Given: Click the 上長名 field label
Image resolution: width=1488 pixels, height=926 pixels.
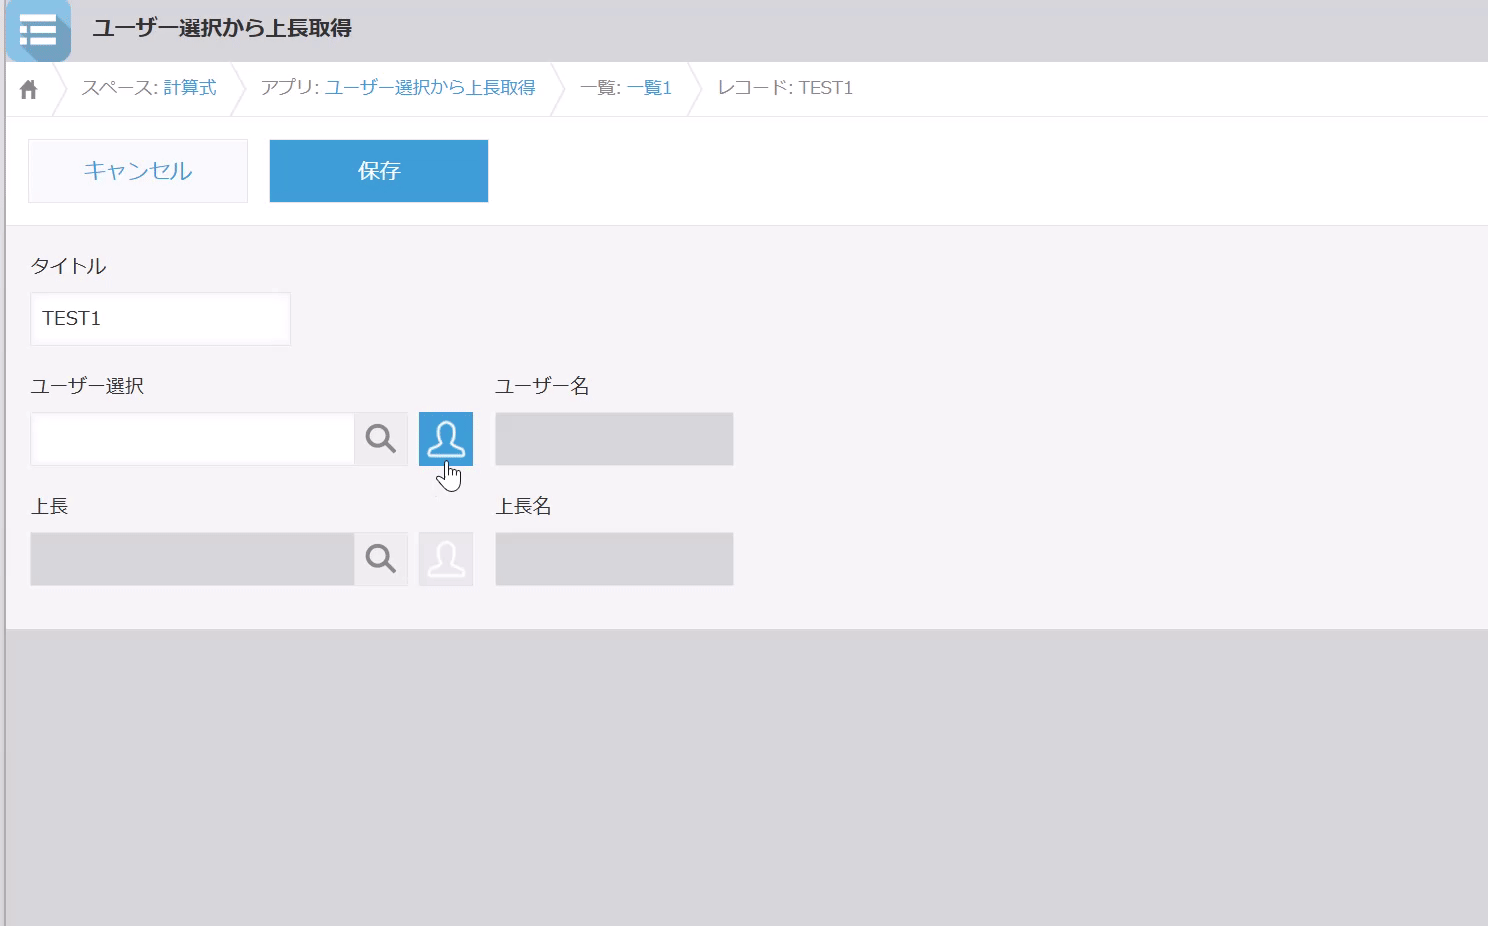Looking at the screenshot, I should [x=523, y=506].
